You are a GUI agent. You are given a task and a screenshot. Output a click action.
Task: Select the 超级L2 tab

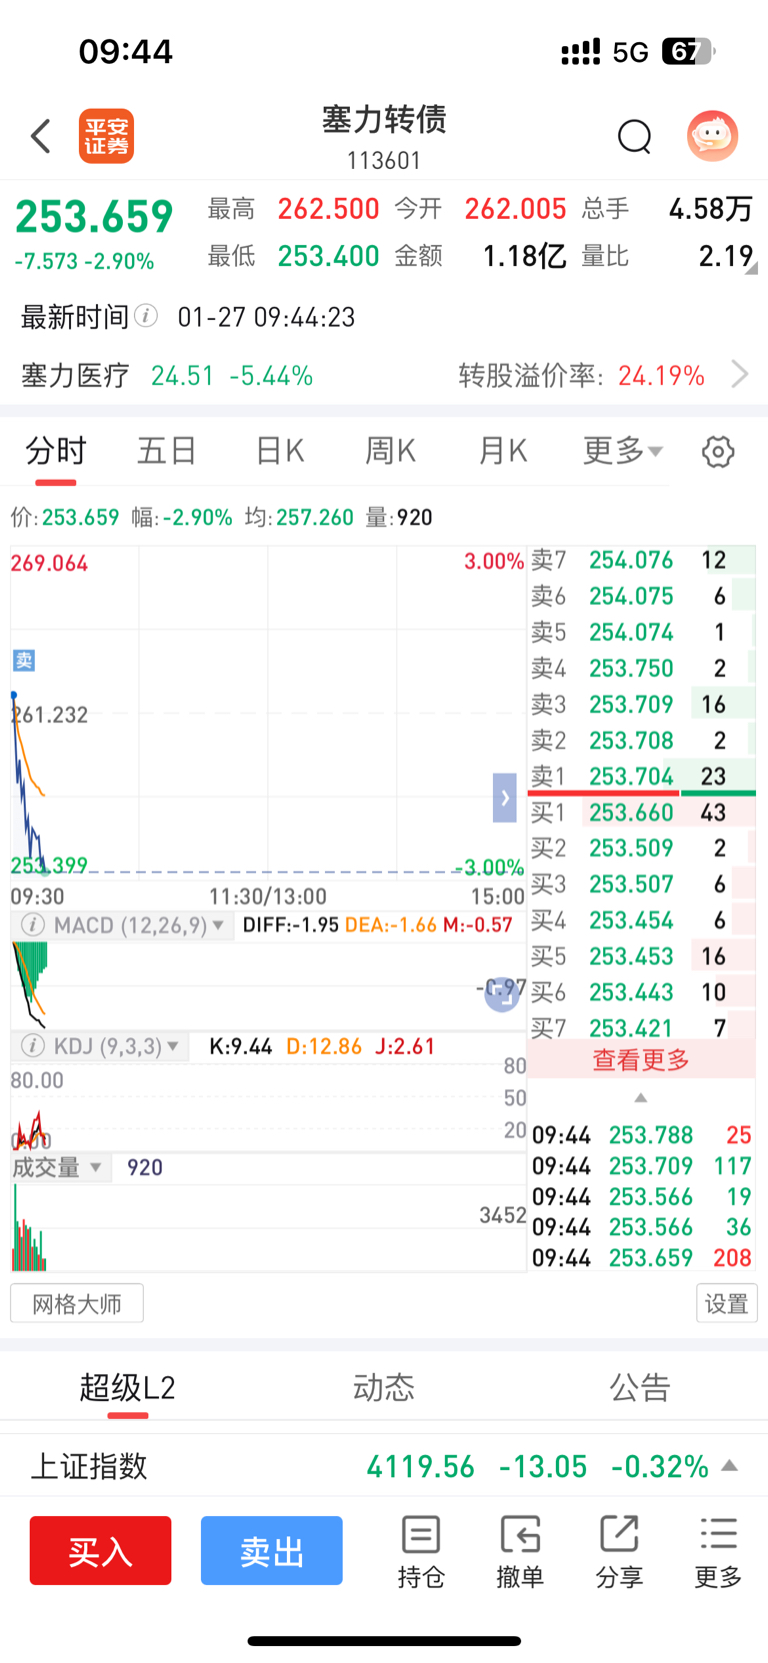pyautogui.click(x=128, y=1388)
